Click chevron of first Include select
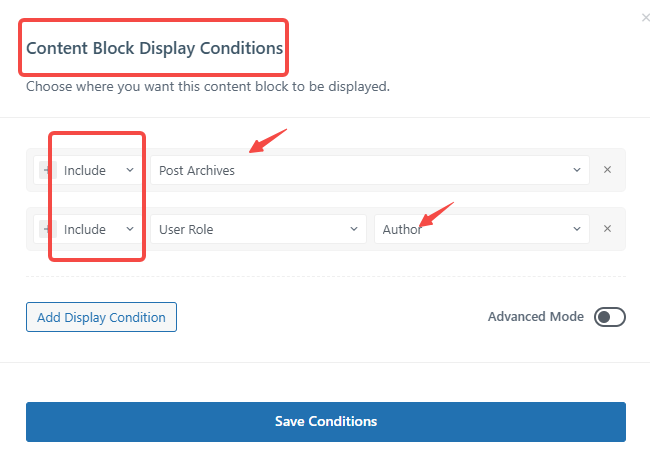This screenshot has width=650, height=464. [x=130, y=170]
